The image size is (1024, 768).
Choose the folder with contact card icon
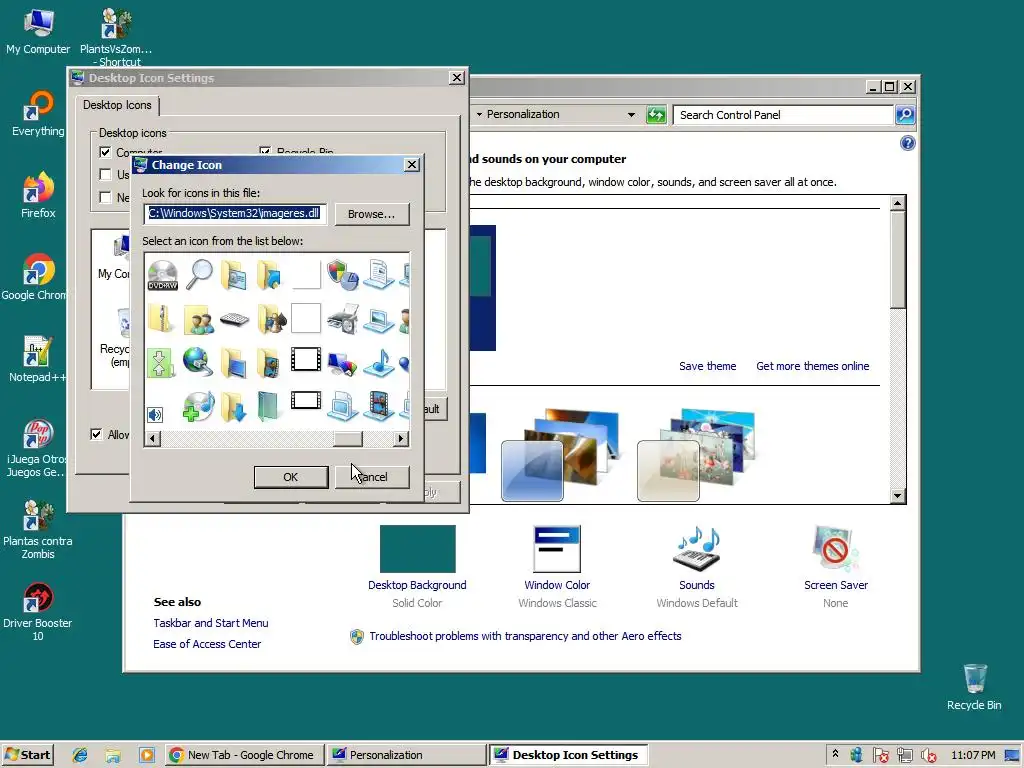pyautogui.click(x=234, y=274)
